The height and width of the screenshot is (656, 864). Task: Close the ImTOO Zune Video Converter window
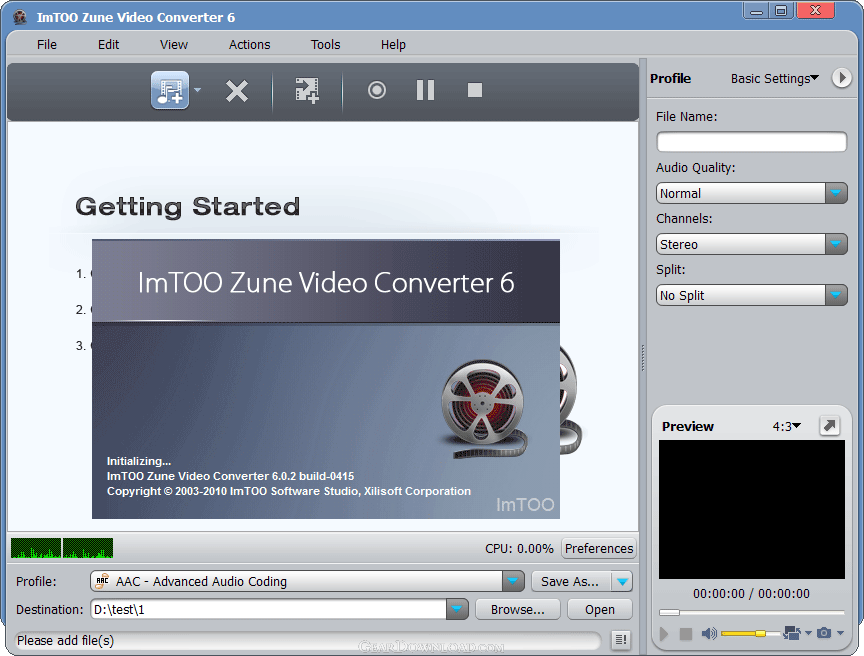pyautogui.click(x=816, y=11)
